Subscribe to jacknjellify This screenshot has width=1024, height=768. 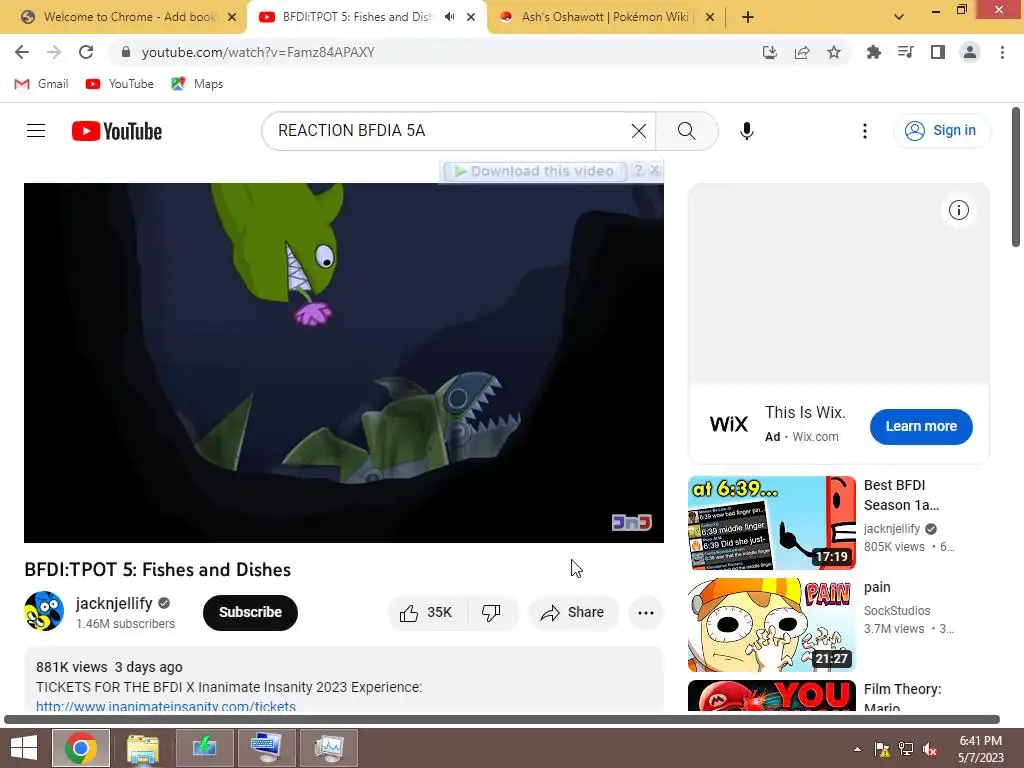pyautogui.click(x=250, y=613)
